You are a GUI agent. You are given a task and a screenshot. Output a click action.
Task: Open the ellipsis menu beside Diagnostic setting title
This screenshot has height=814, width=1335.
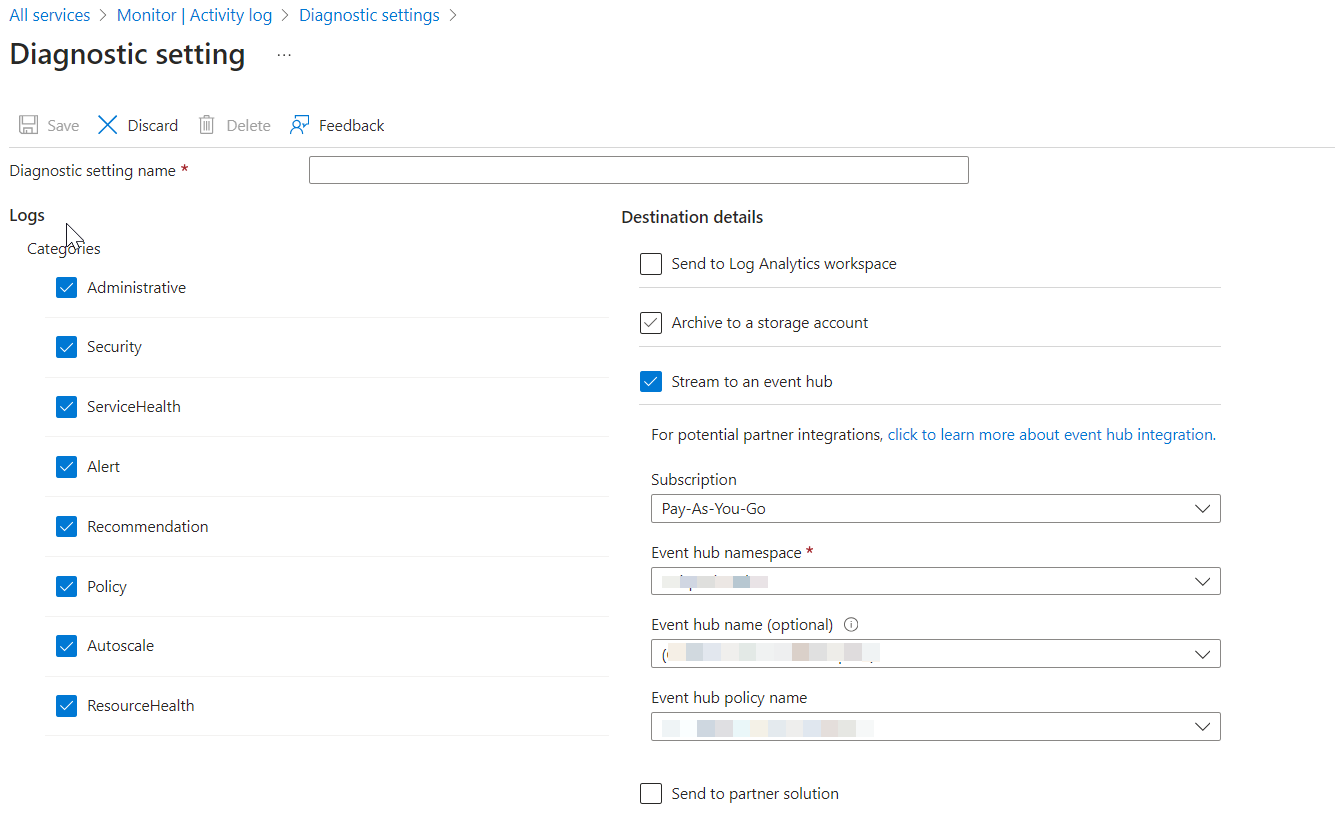[284, 55]
